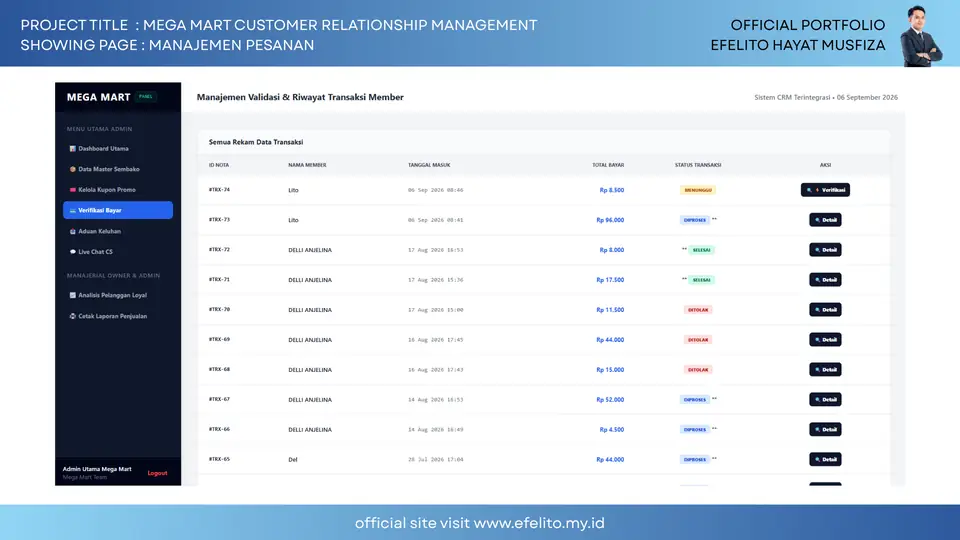The height and width of the screenshot is (540, 960).
Task: Click Verifikasi Bayar menu icon
Action: [72, 211]
